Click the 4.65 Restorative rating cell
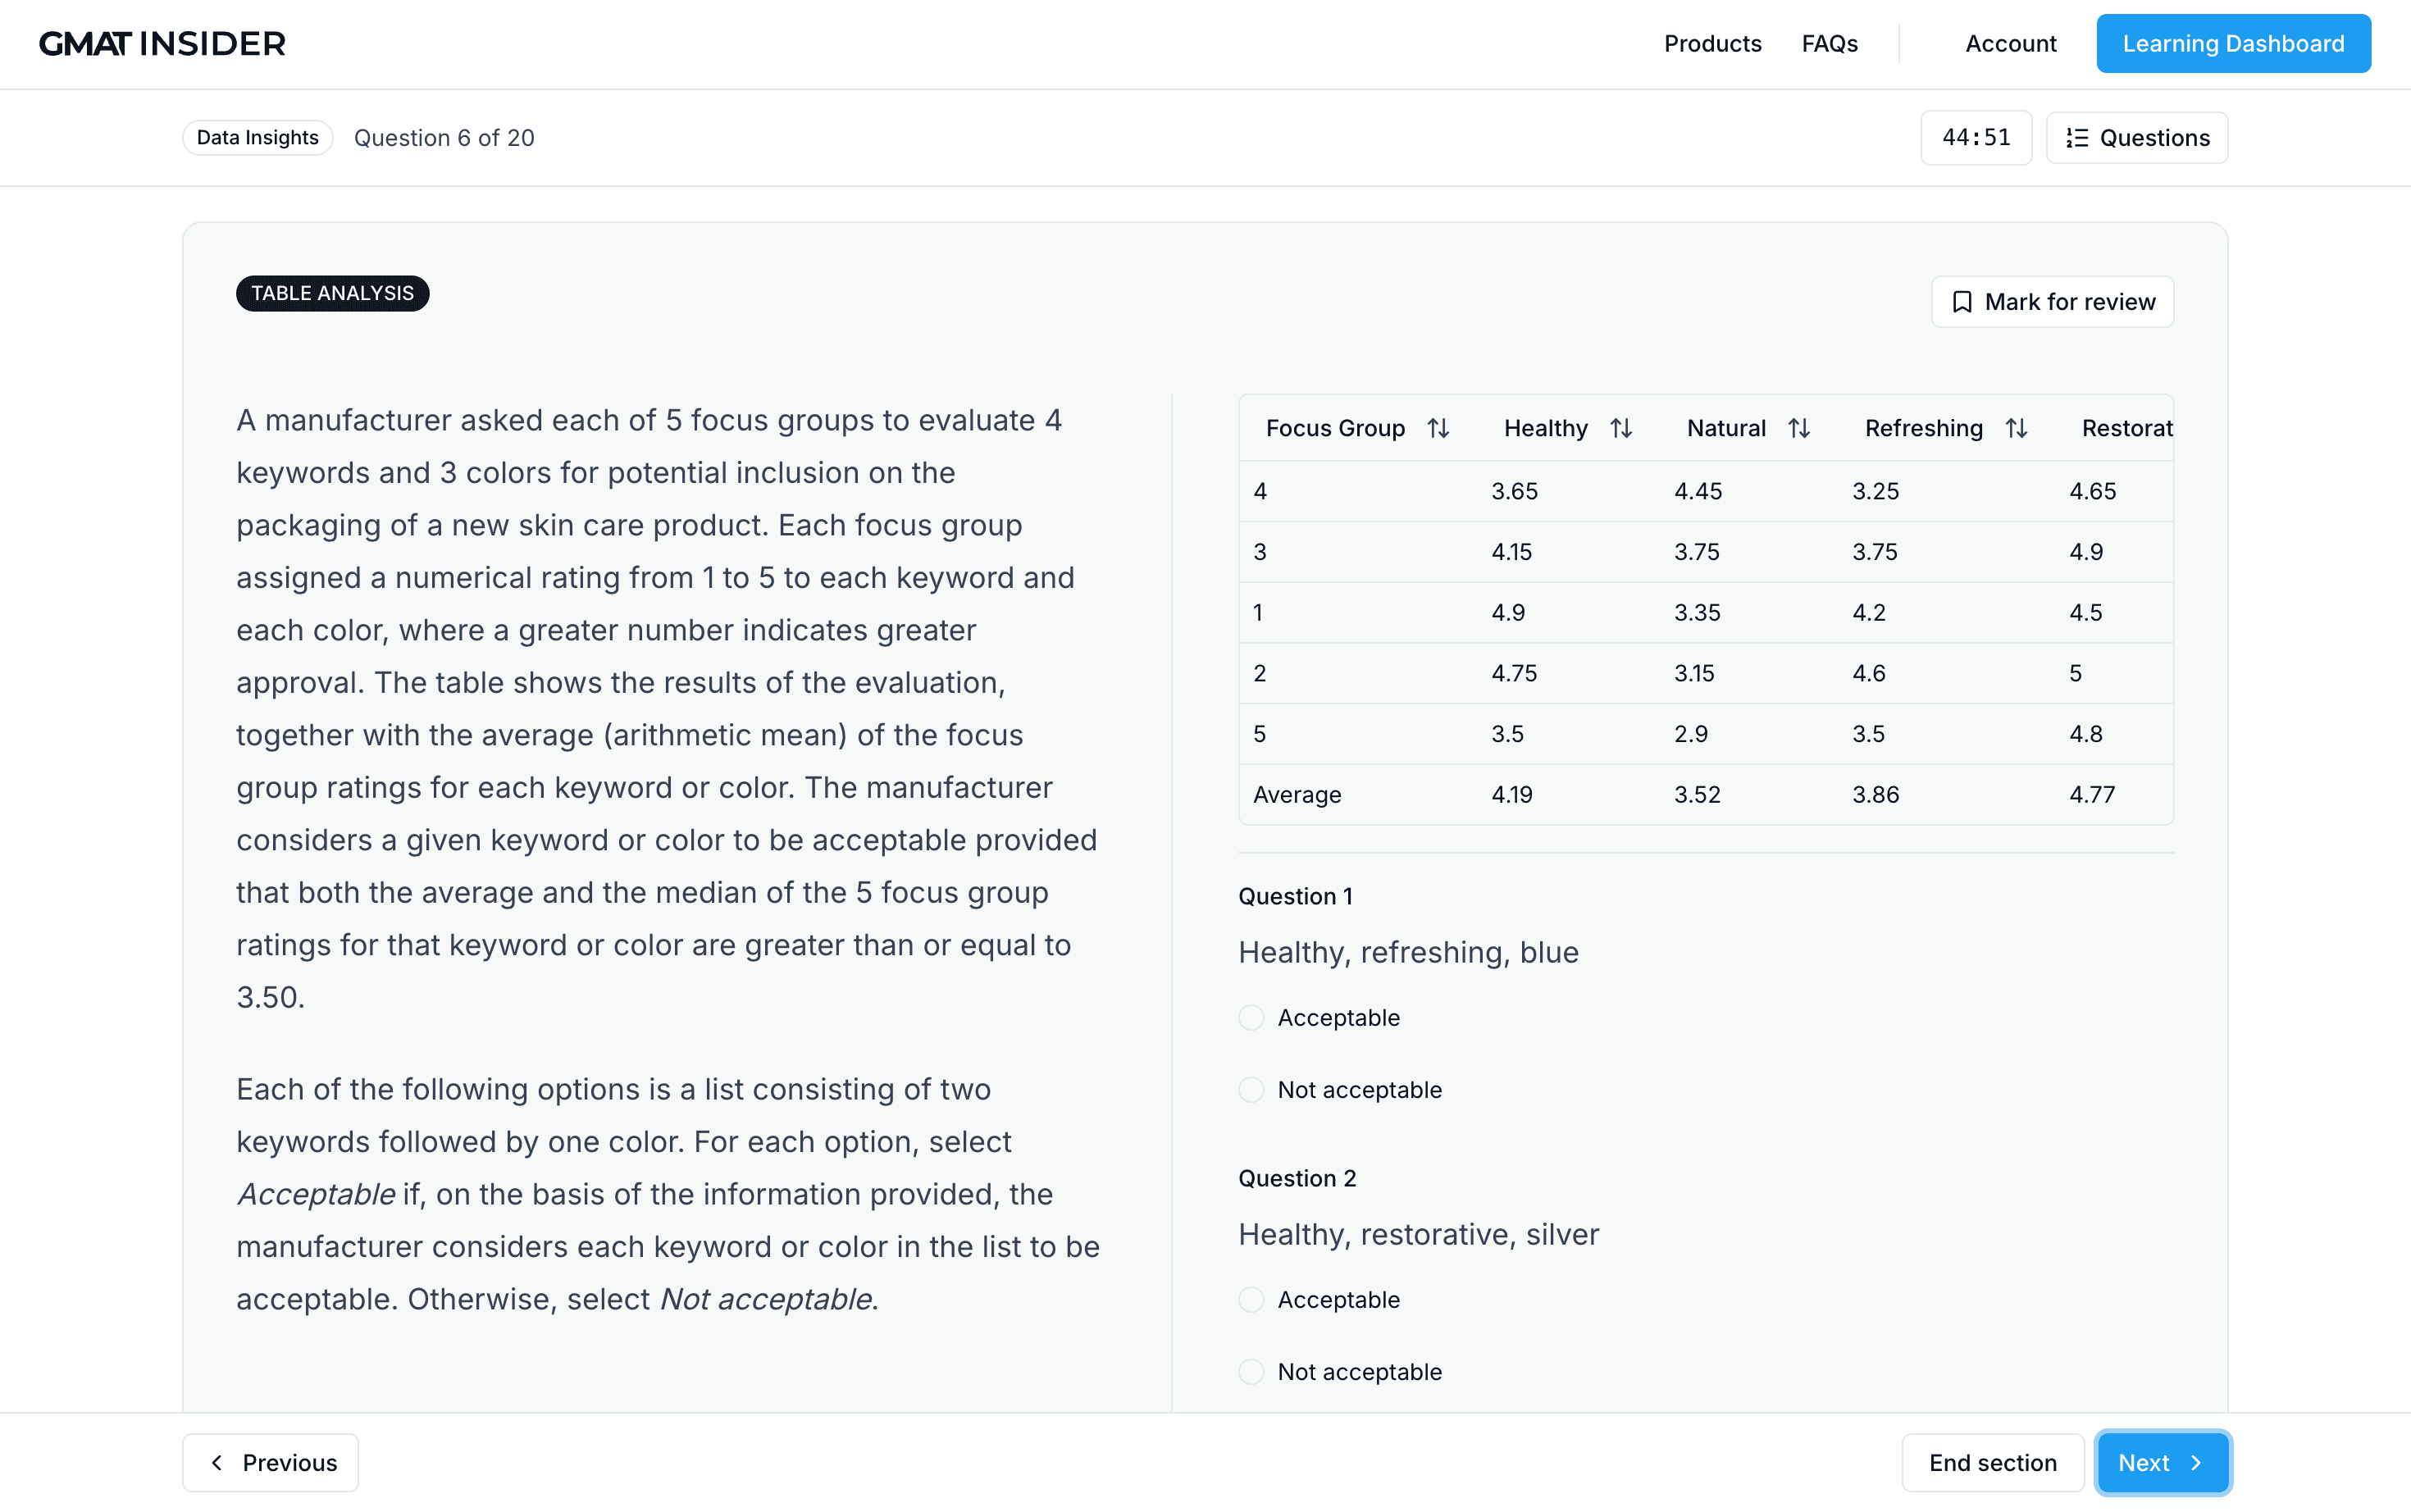This screenshot has width=2411, height=1512. click(x=2092, y=491)
